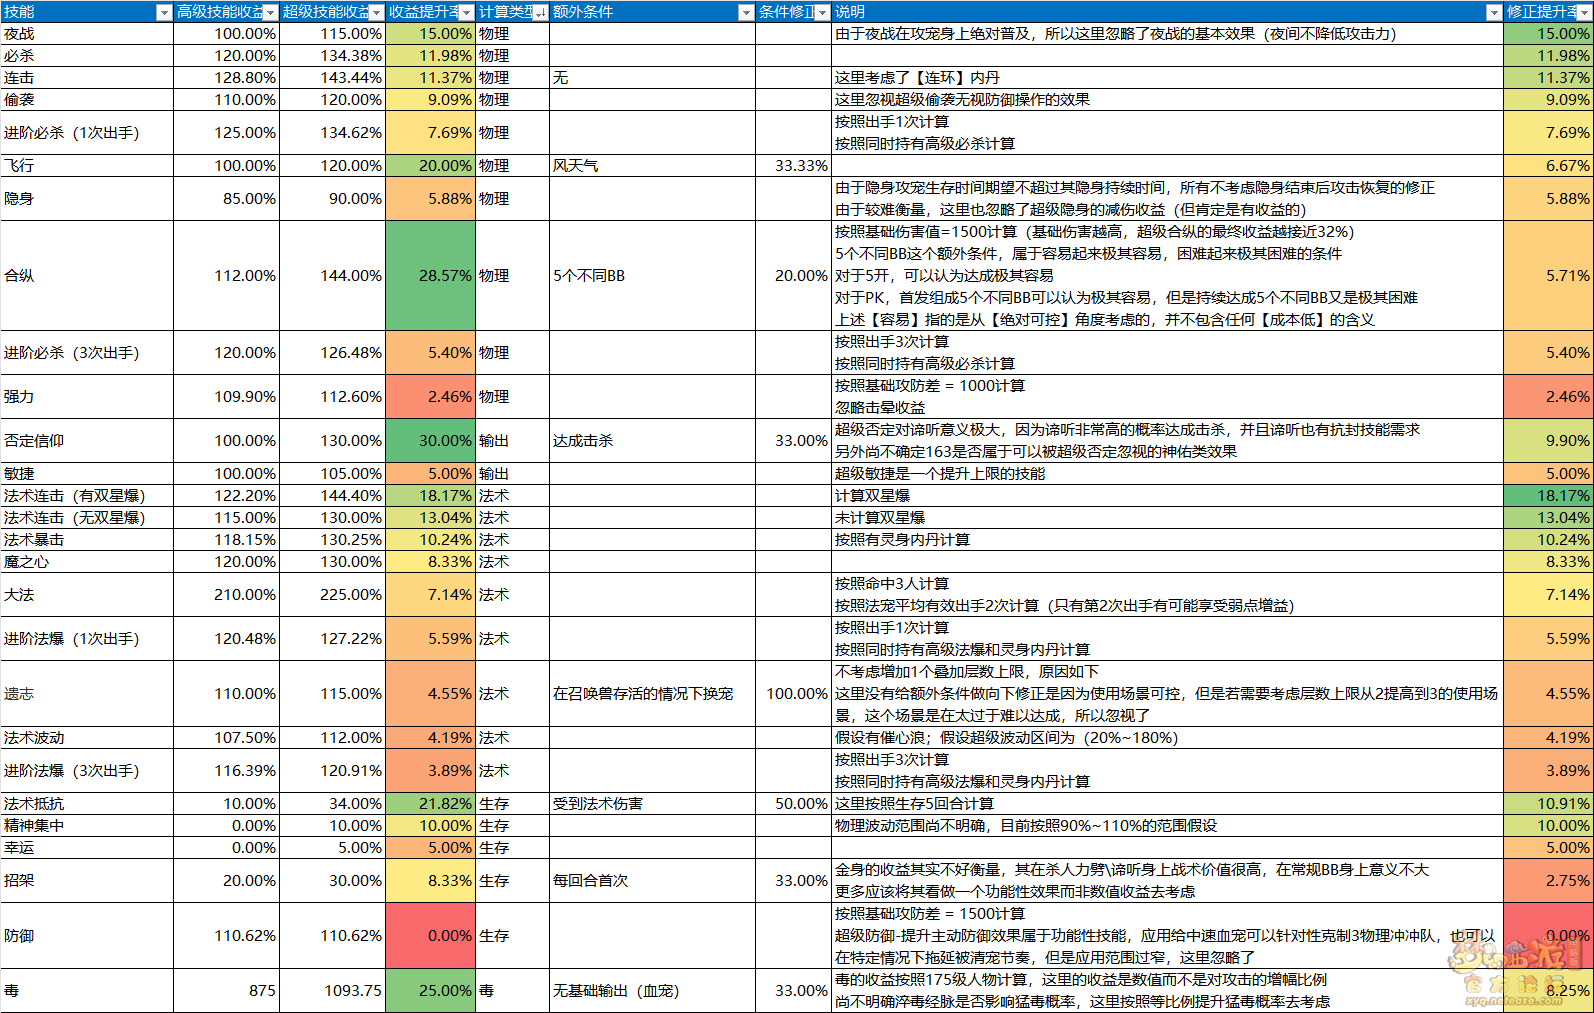Select the 魔之心 skill name cell
Screen dimensions: 1594x1013
click(87, 562)
